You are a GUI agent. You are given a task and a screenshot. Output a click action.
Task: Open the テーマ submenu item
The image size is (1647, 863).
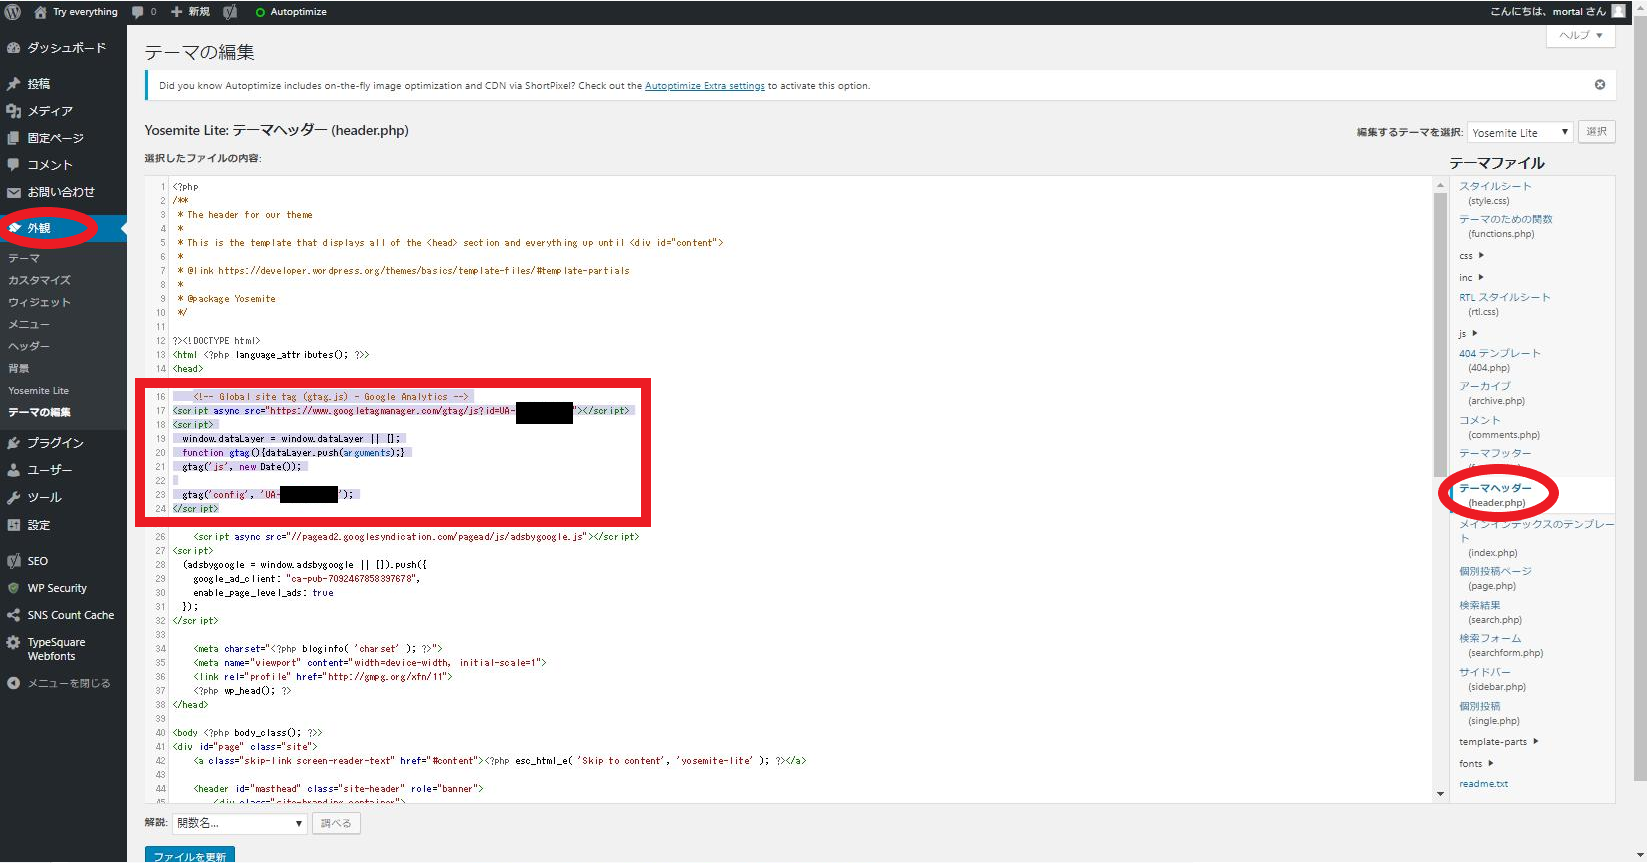(24, 258)
